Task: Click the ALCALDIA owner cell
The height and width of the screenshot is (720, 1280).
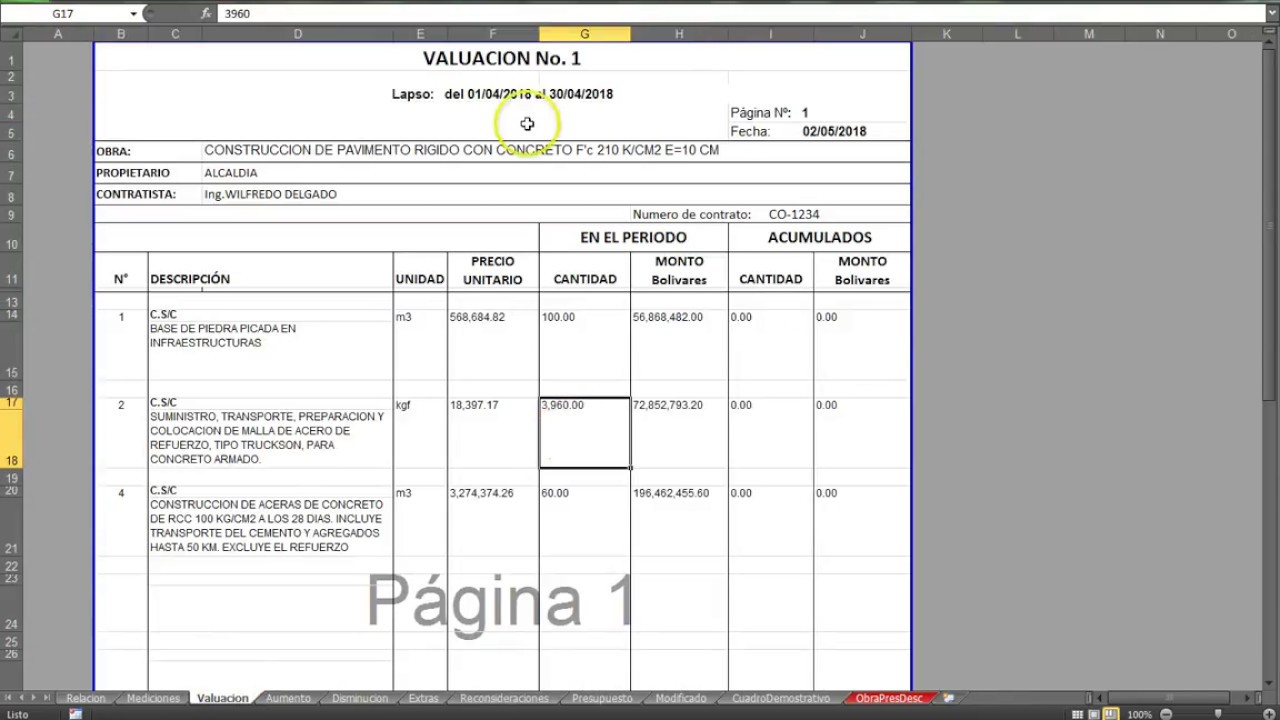Action: [x=230, y=173]
